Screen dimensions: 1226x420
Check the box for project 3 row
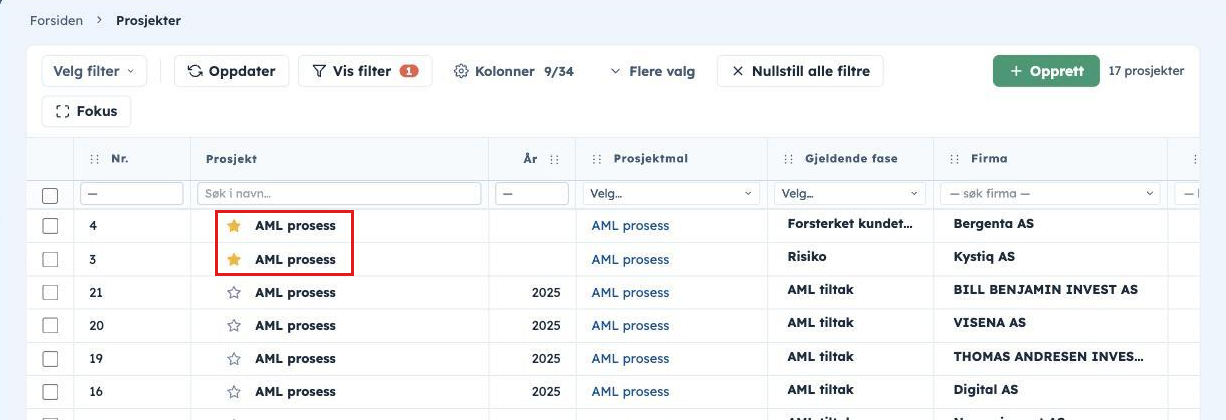[x=50, y=259]
